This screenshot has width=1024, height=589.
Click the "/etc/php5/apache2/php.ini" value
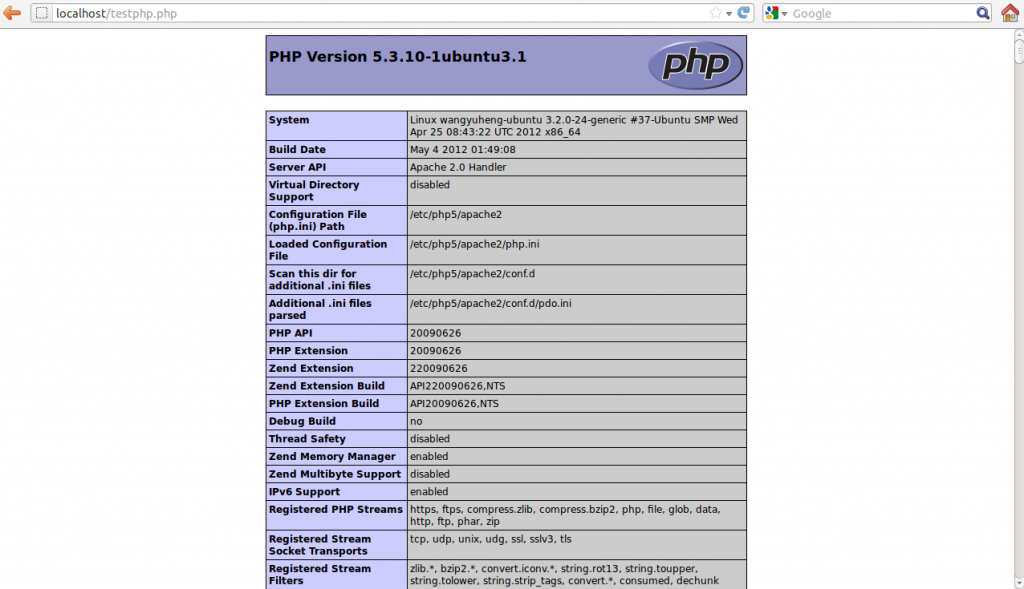click(x=475, y=244)
